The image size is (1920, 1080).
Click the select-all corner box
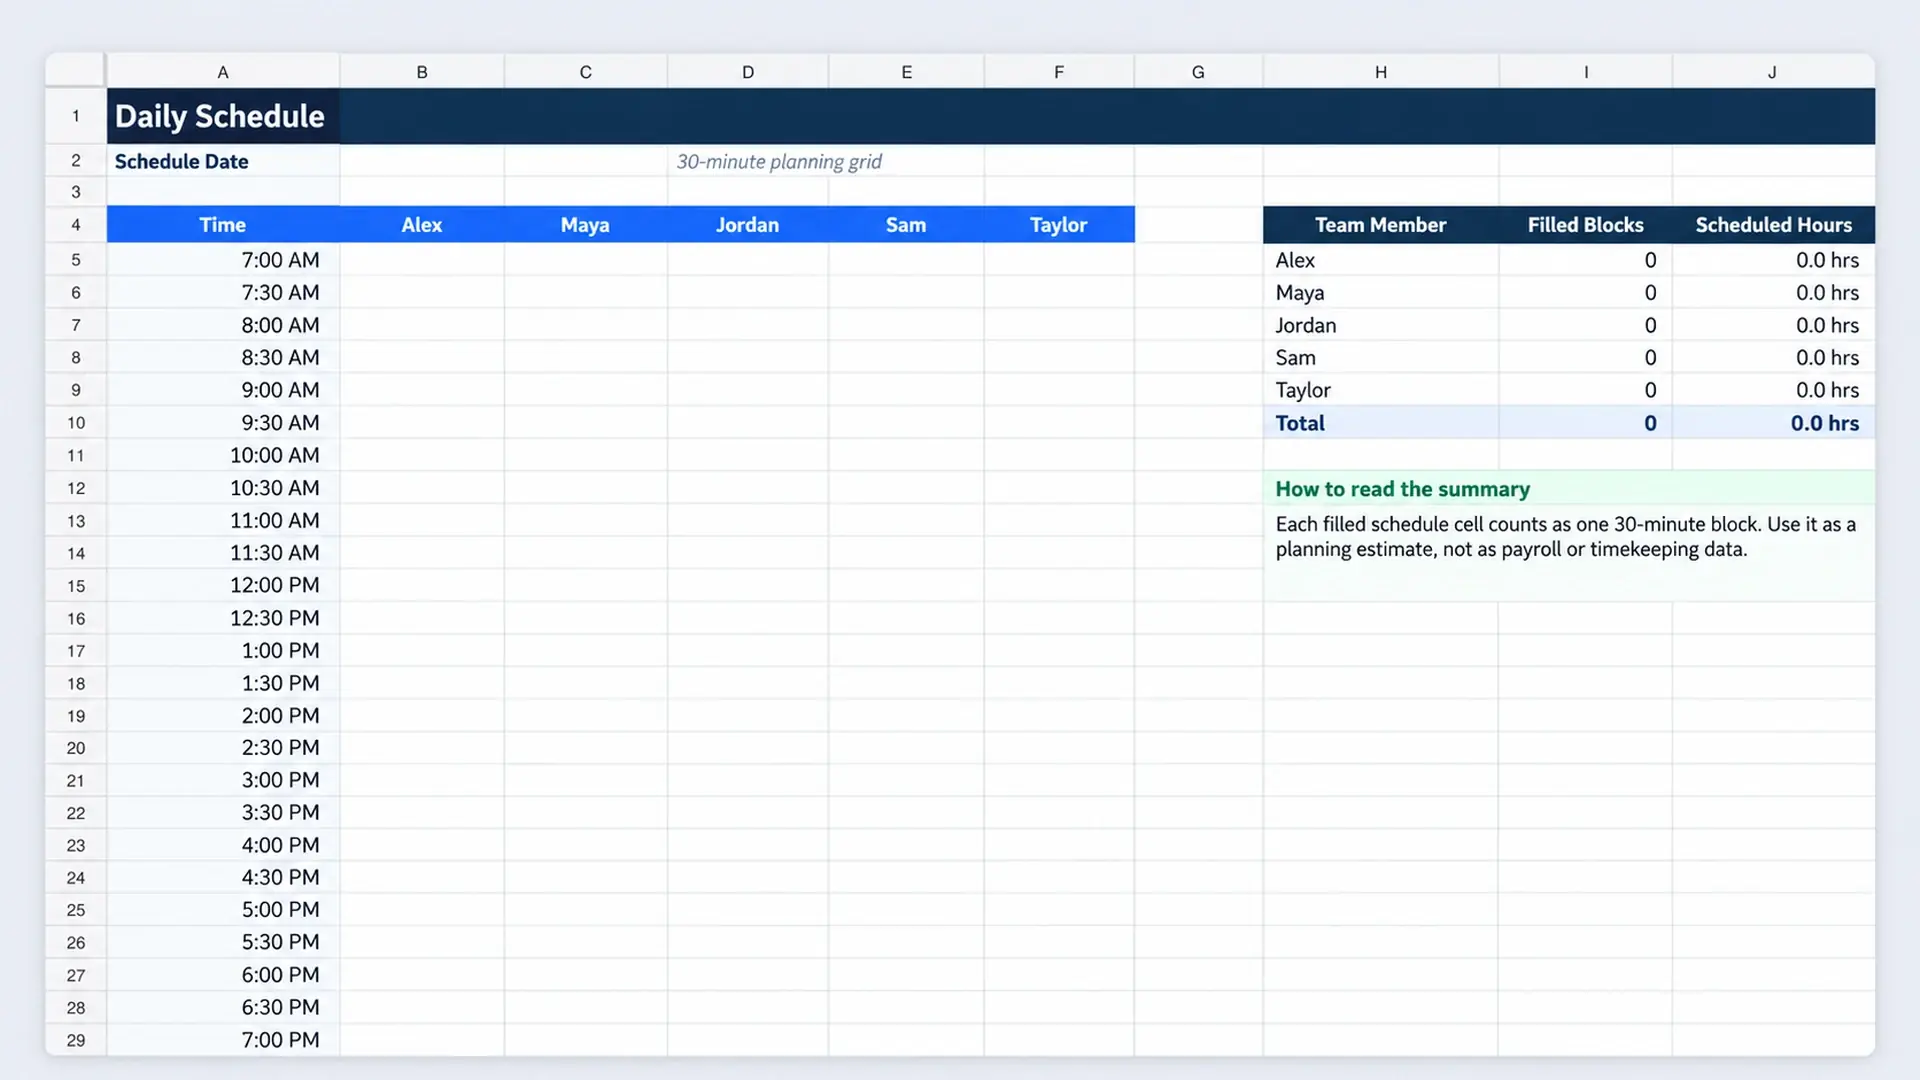point(75,71)
